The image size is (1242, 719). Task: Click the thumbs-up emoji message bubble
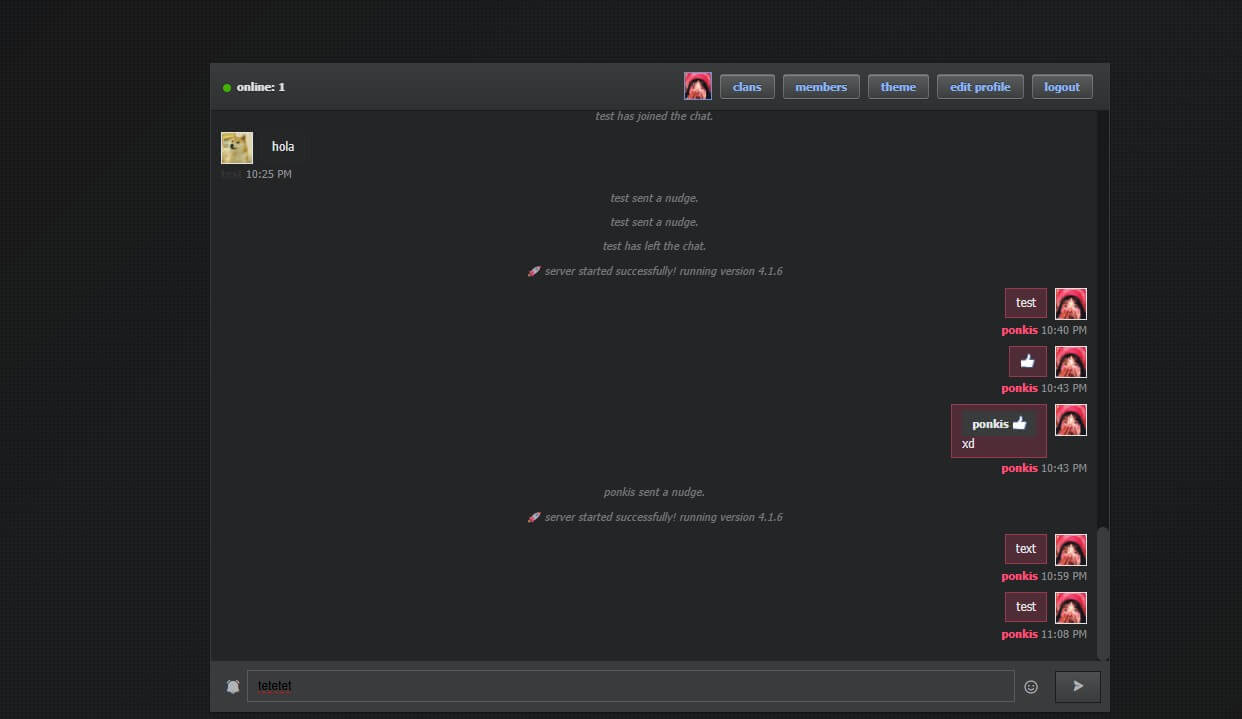1027,362
